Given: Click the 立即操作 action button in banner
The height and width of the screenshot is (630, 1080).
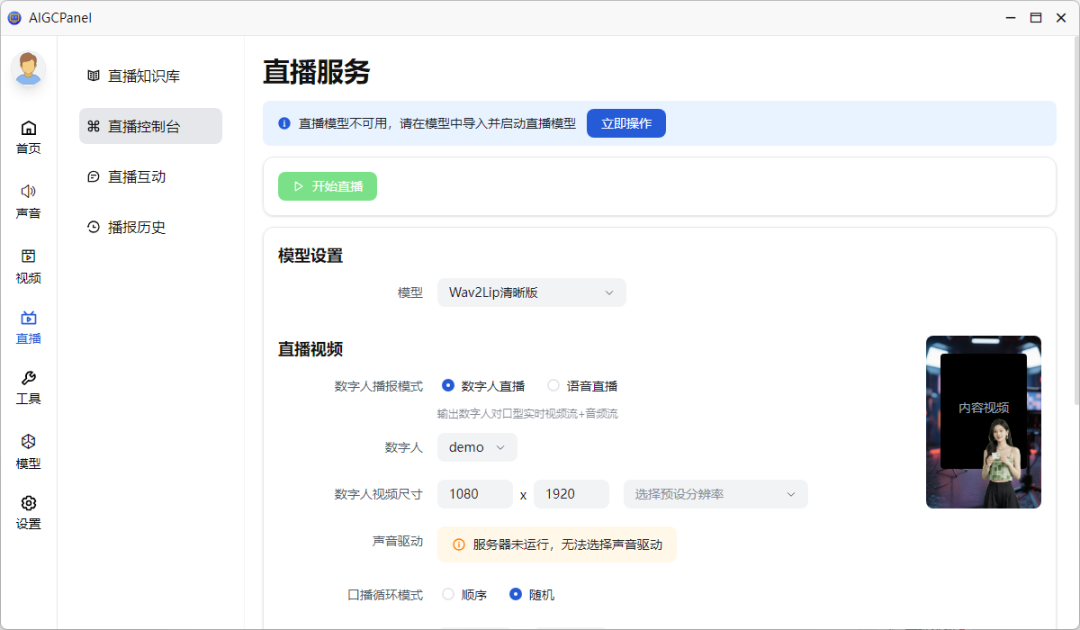Looking at the screenshot, I should (x=626, y=123).
